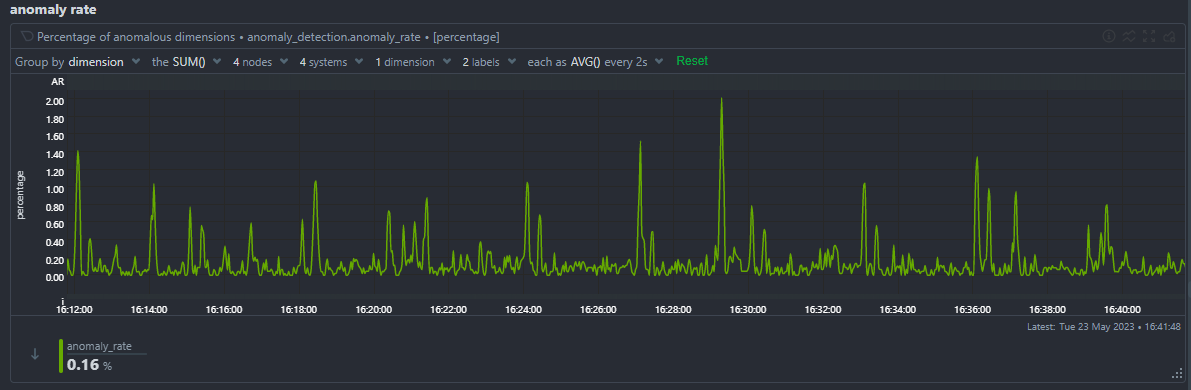This screenshot has height=390, width=1191.
Task: Click the 0.16 % current value
Action: click(89, 365)
